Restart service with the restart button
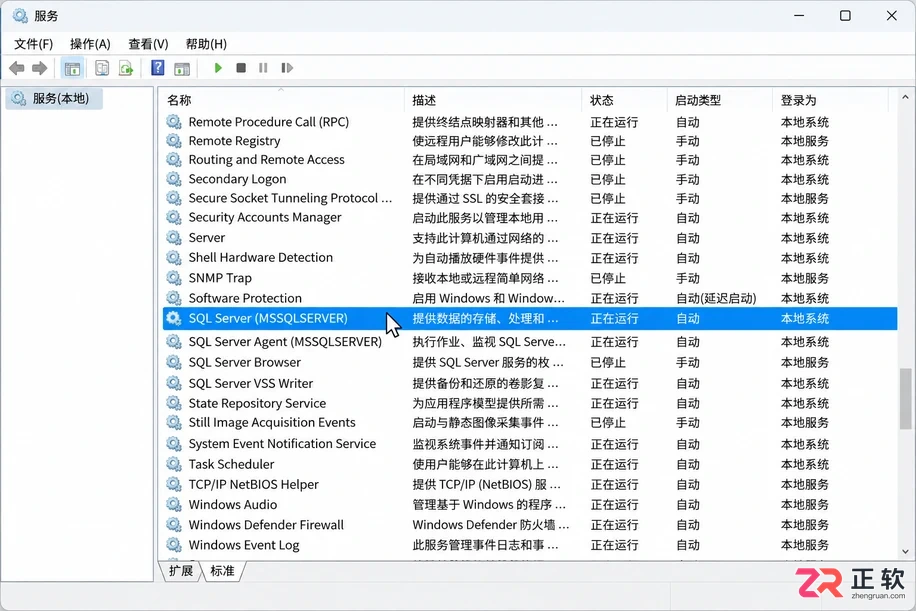Viewport: 916px width, 611px height. 286,68
